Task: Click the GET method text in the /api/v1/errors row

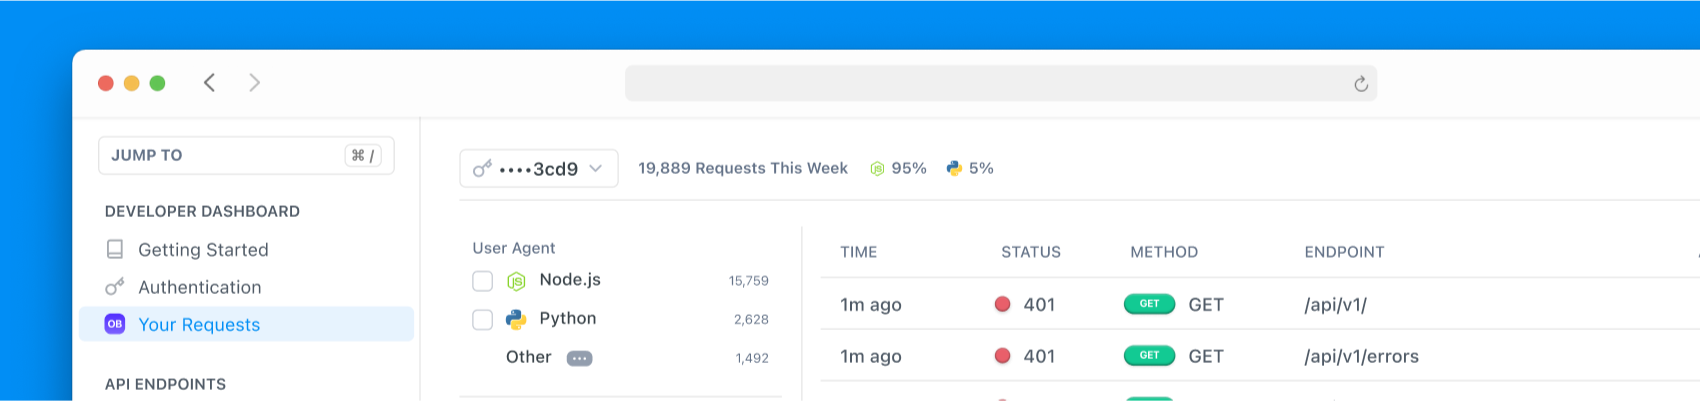Action: 1206,356
